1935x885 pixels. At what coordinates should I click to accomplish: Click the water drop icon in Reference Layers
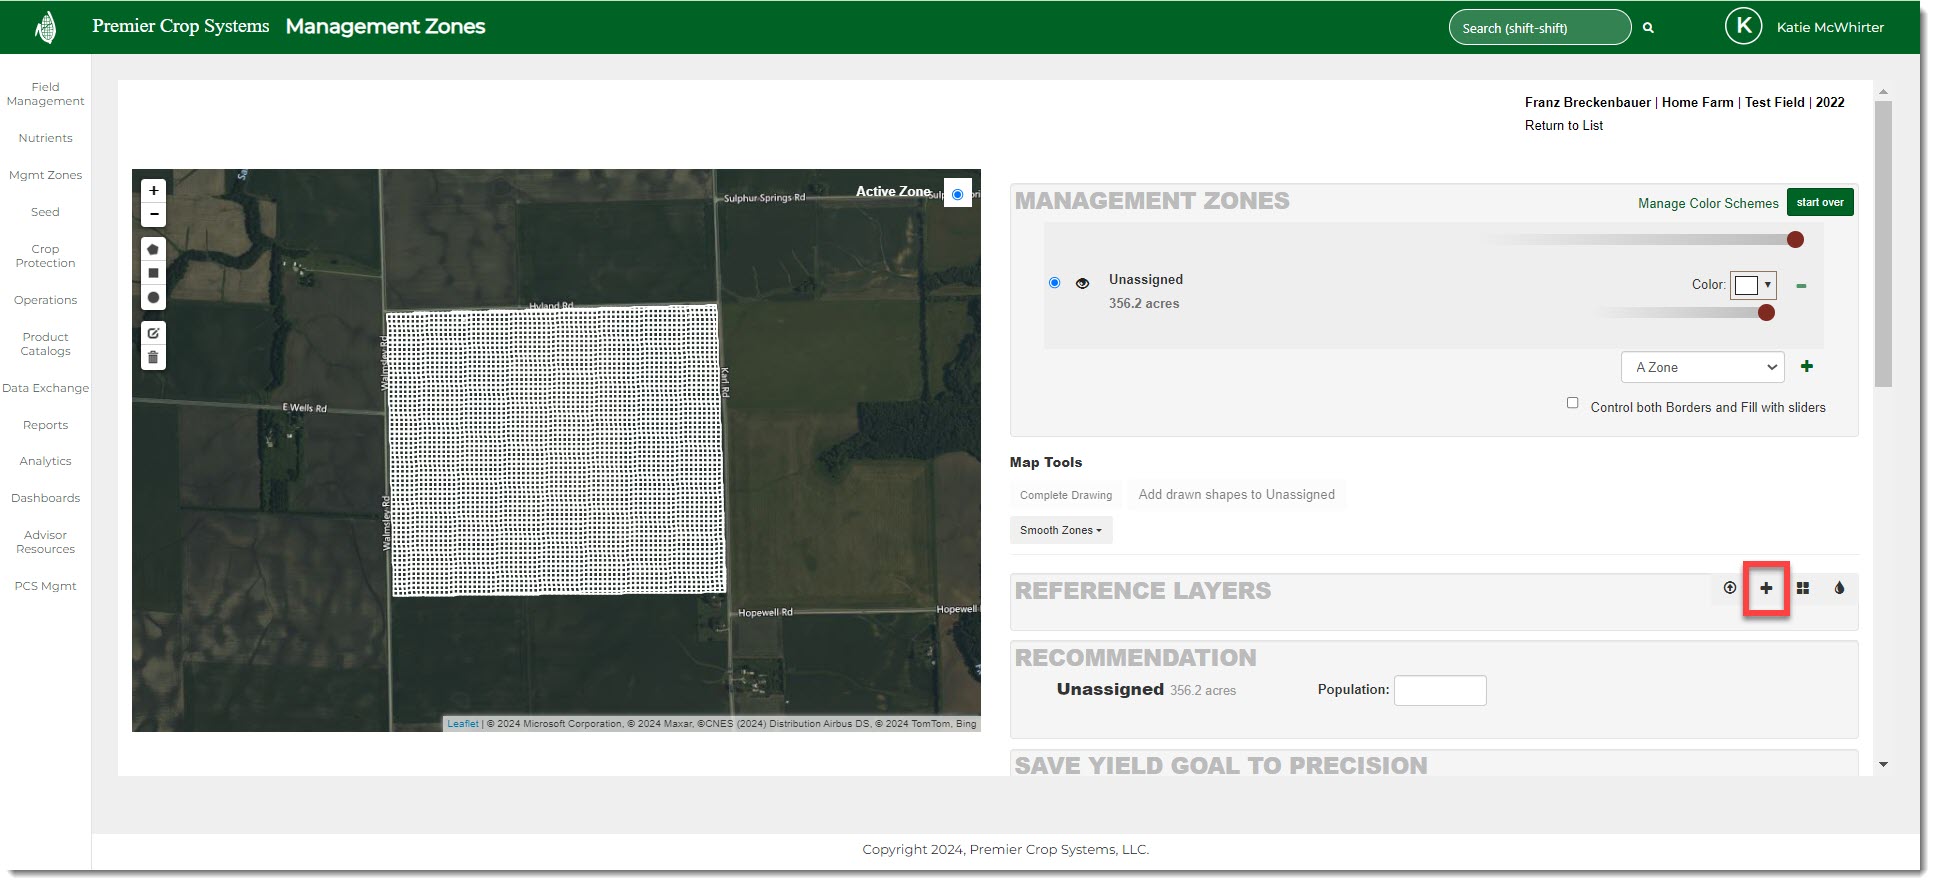coord(1839,588)
